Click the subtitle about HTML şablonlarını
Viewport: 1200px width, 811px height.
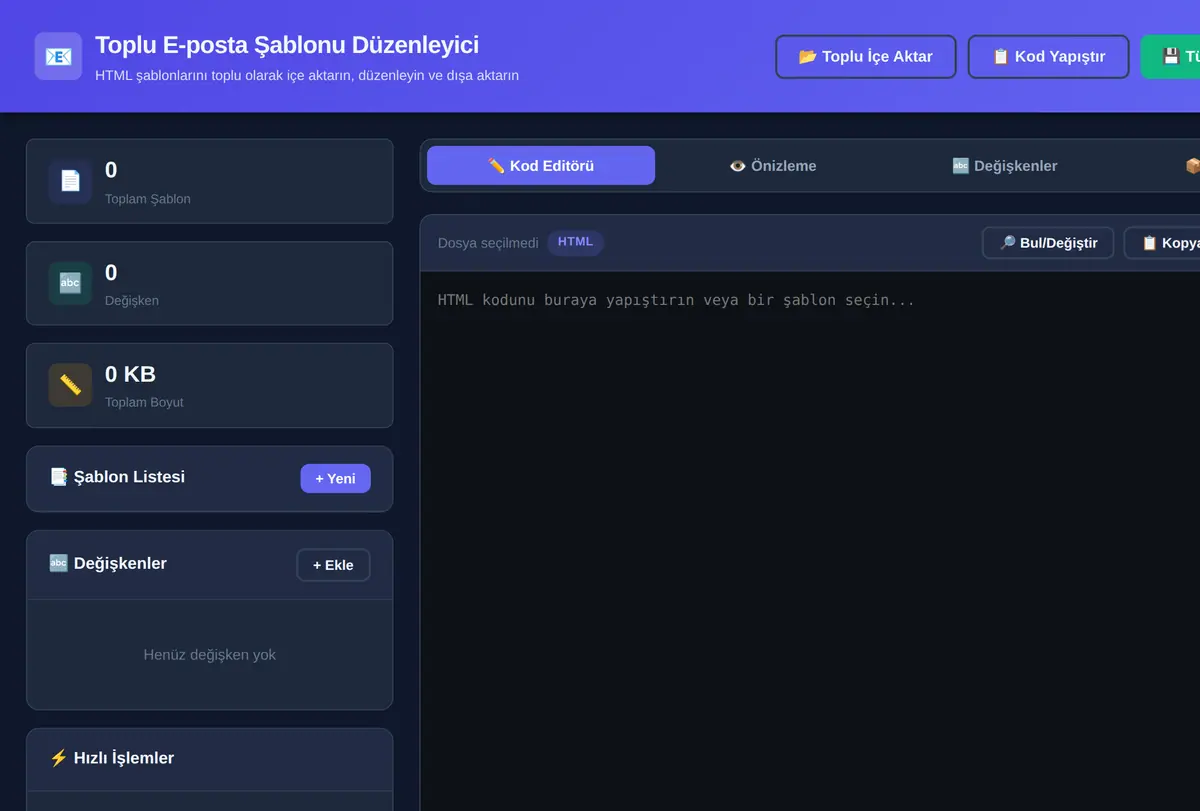coord(307,75)
